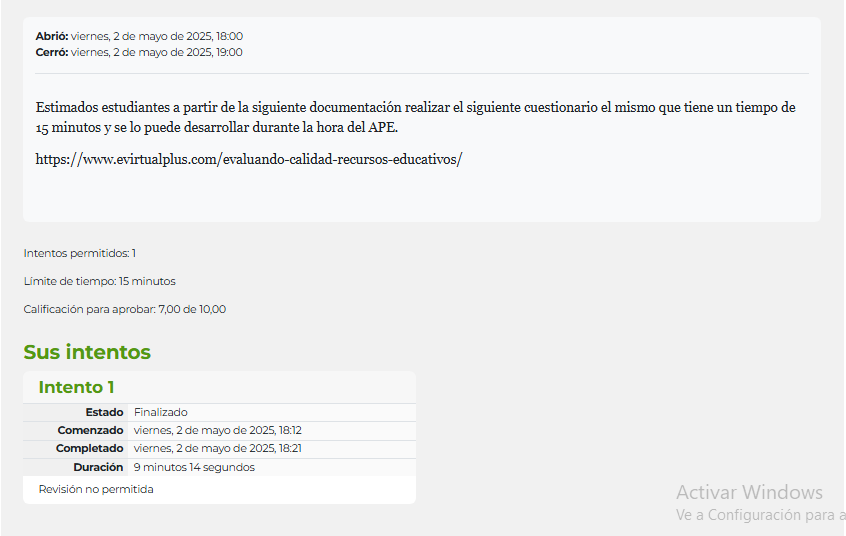
Task: Click the "9 minutos 14 segundos" duration value
Action: point(194,467)
